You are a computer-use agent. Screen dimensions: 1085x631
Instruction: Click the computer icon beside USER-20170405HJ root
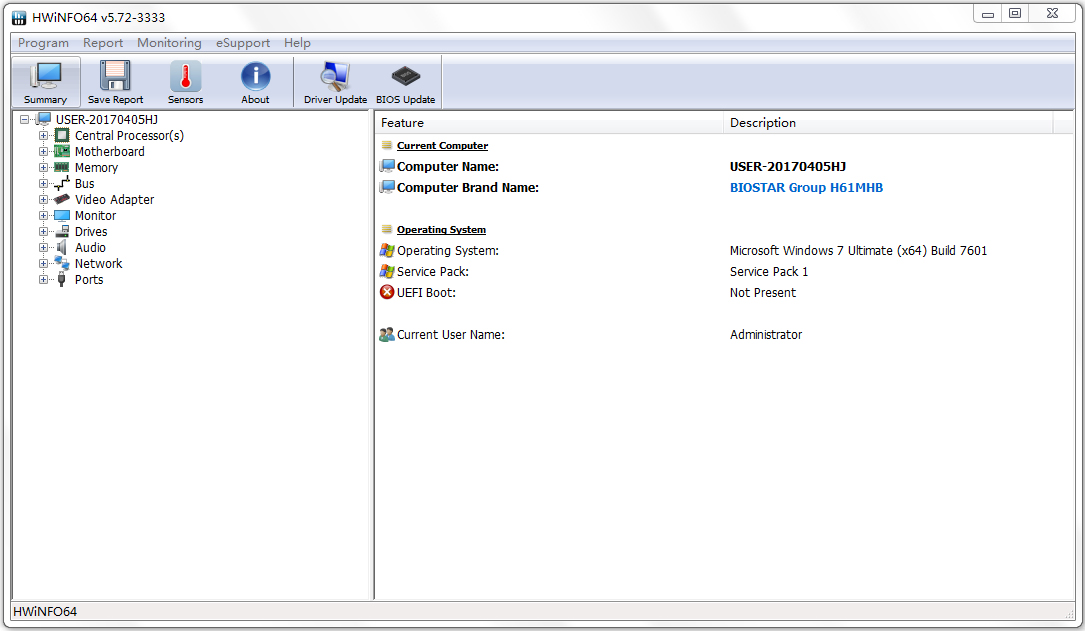coord(44,119)
